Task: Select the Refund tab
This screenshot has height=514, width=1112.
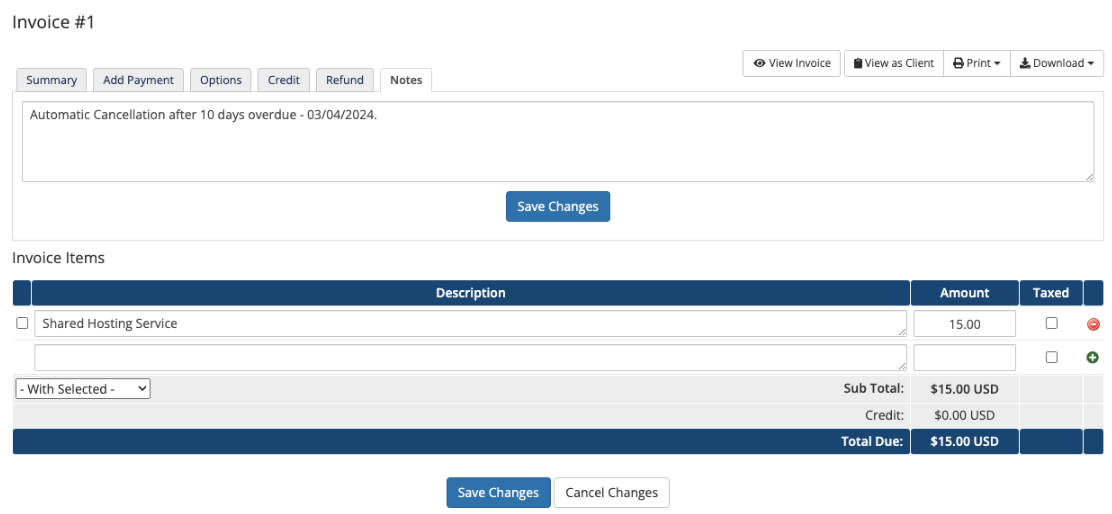Action: click(345, 80)
